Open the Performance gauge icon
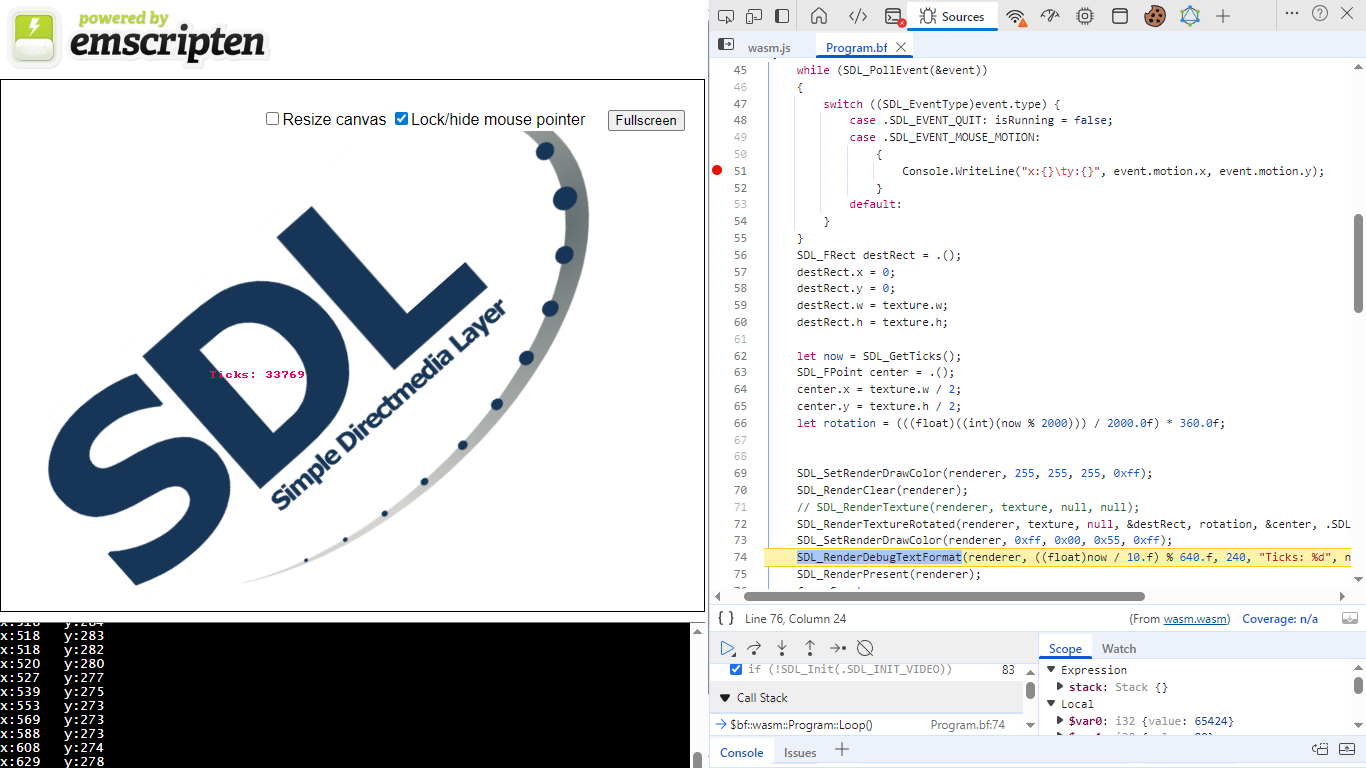Screen dimensions: 1366x768 coord(1049,16)
